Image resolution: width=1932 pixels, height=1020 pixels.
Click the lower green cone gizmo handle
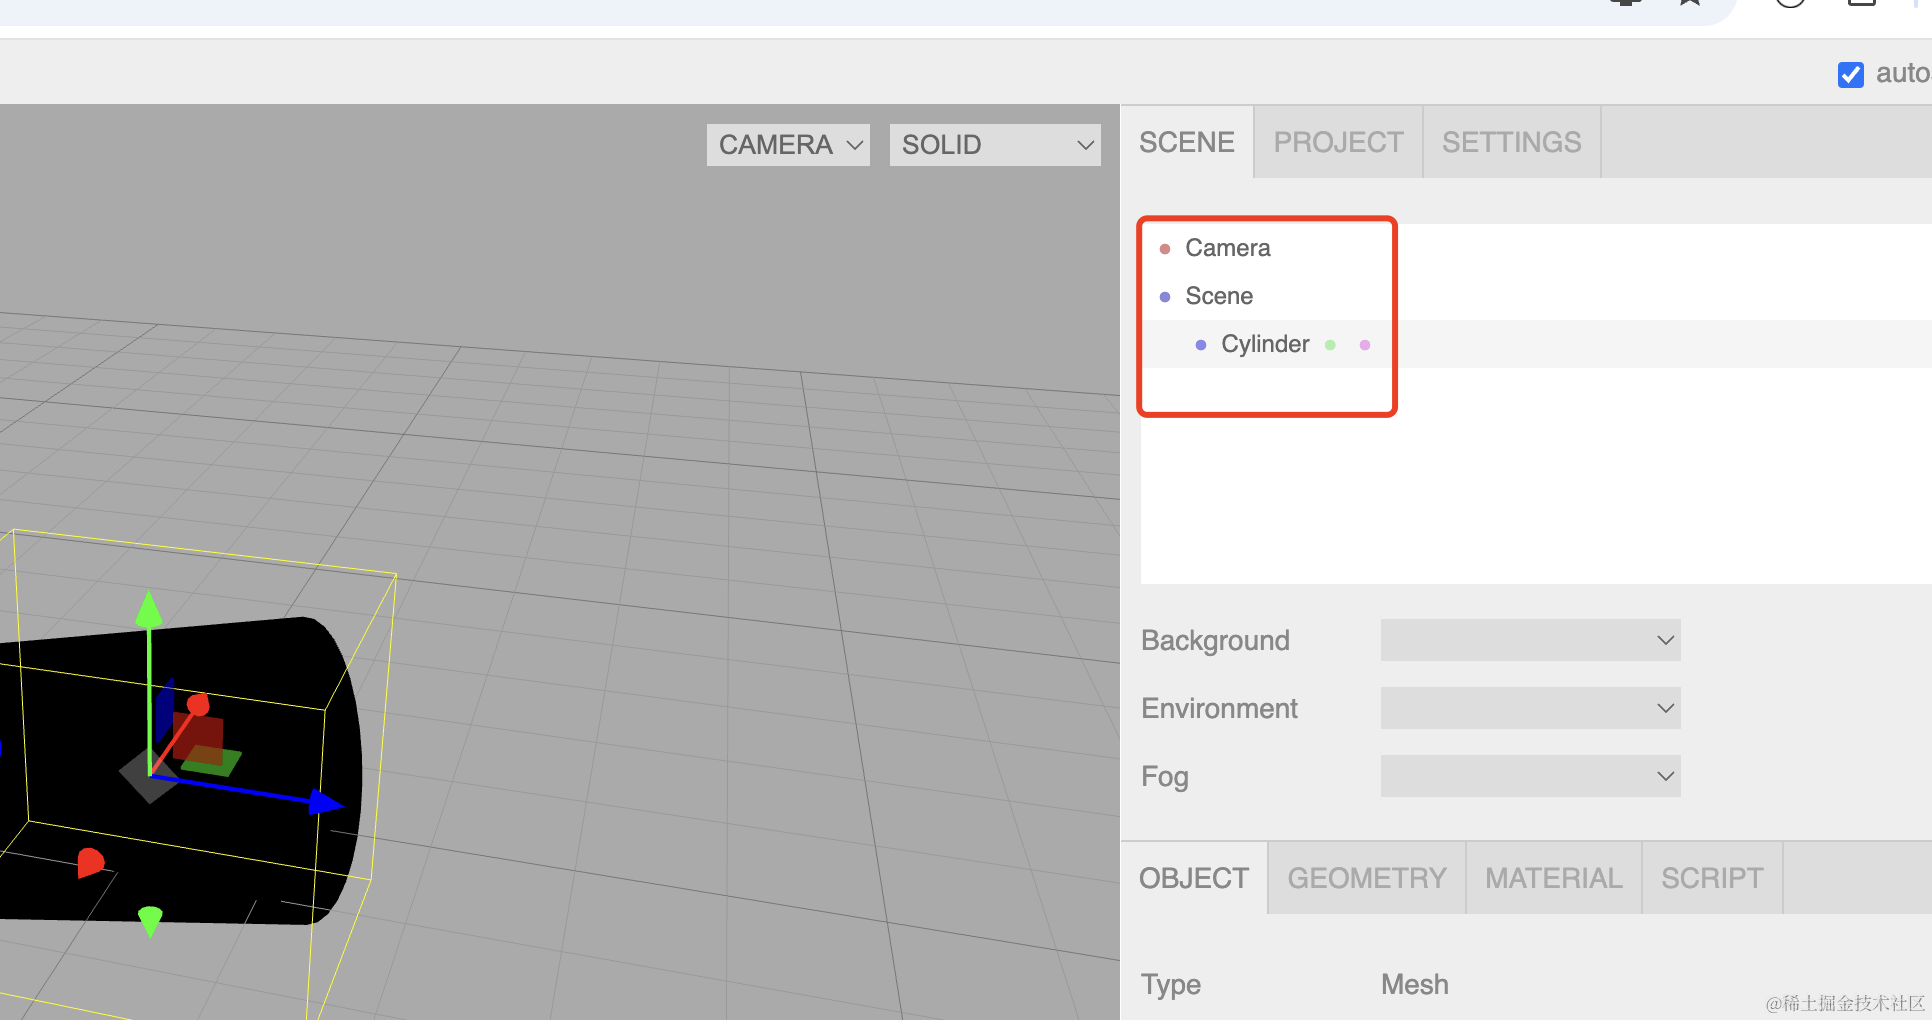pos(150,920)
